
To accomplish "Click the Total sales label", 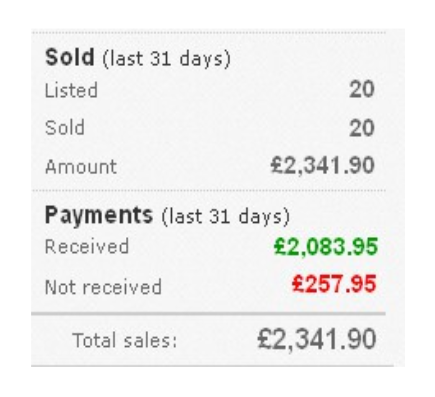I will 125,340.
